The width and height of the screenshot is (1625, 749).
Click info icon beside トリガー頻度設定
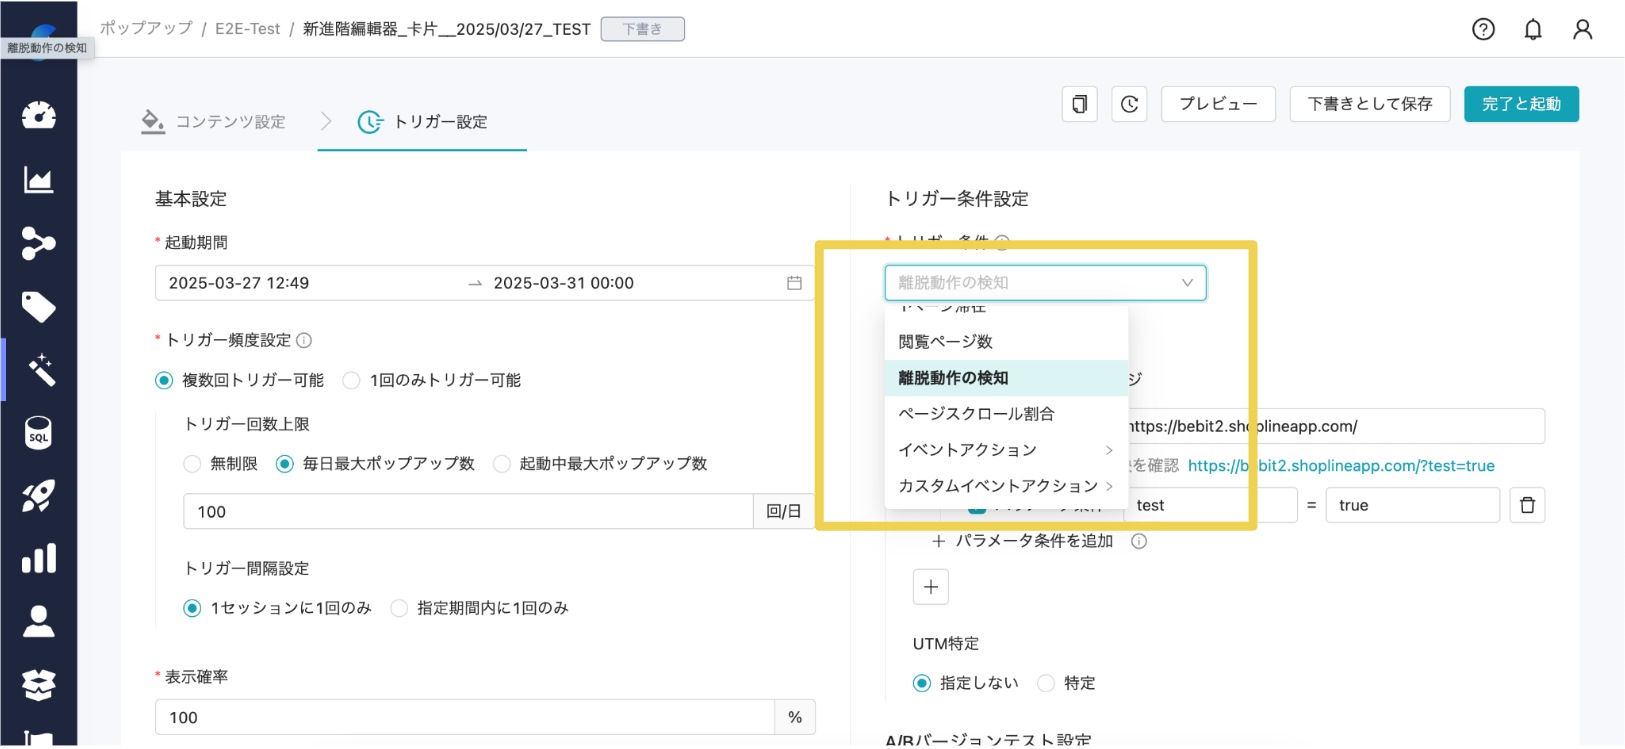305,340
